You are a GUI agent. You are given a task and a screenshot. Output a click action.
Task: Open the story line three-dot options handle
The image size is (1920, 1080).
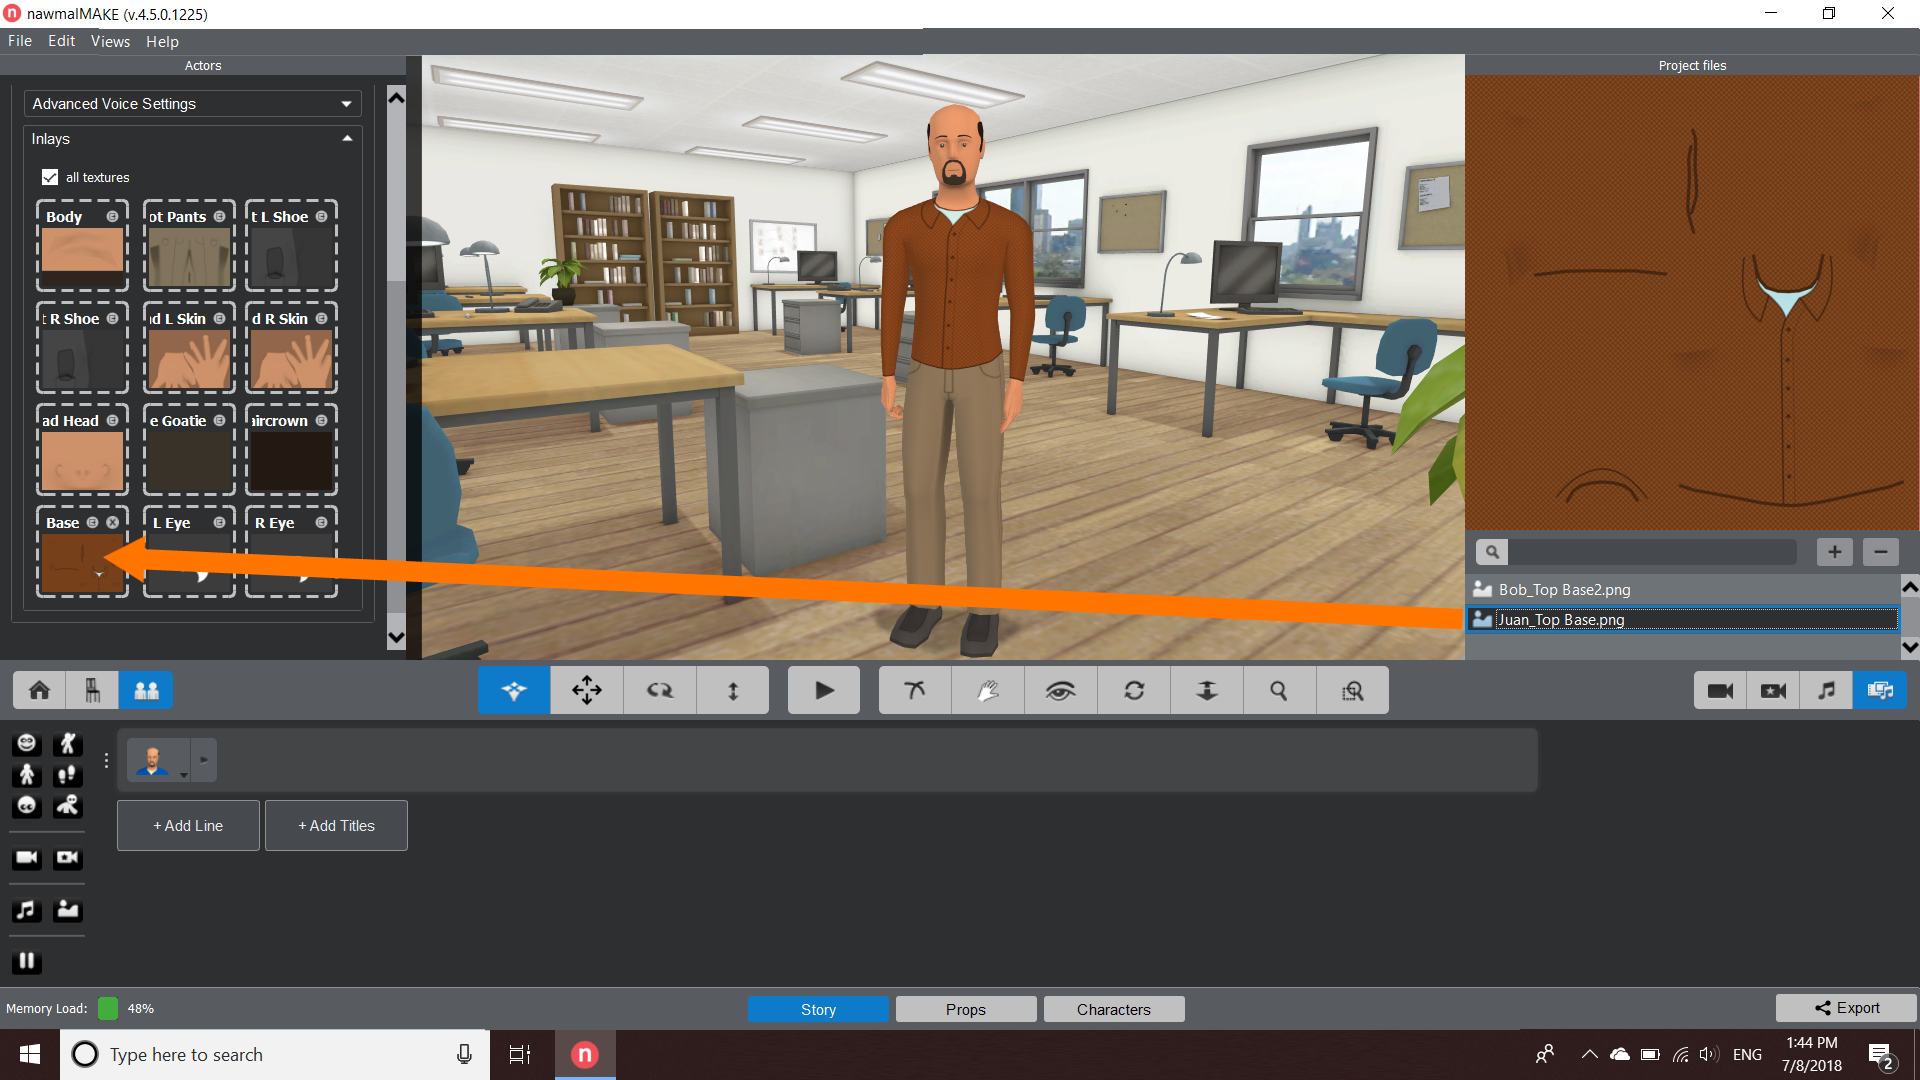pos(106,760)
